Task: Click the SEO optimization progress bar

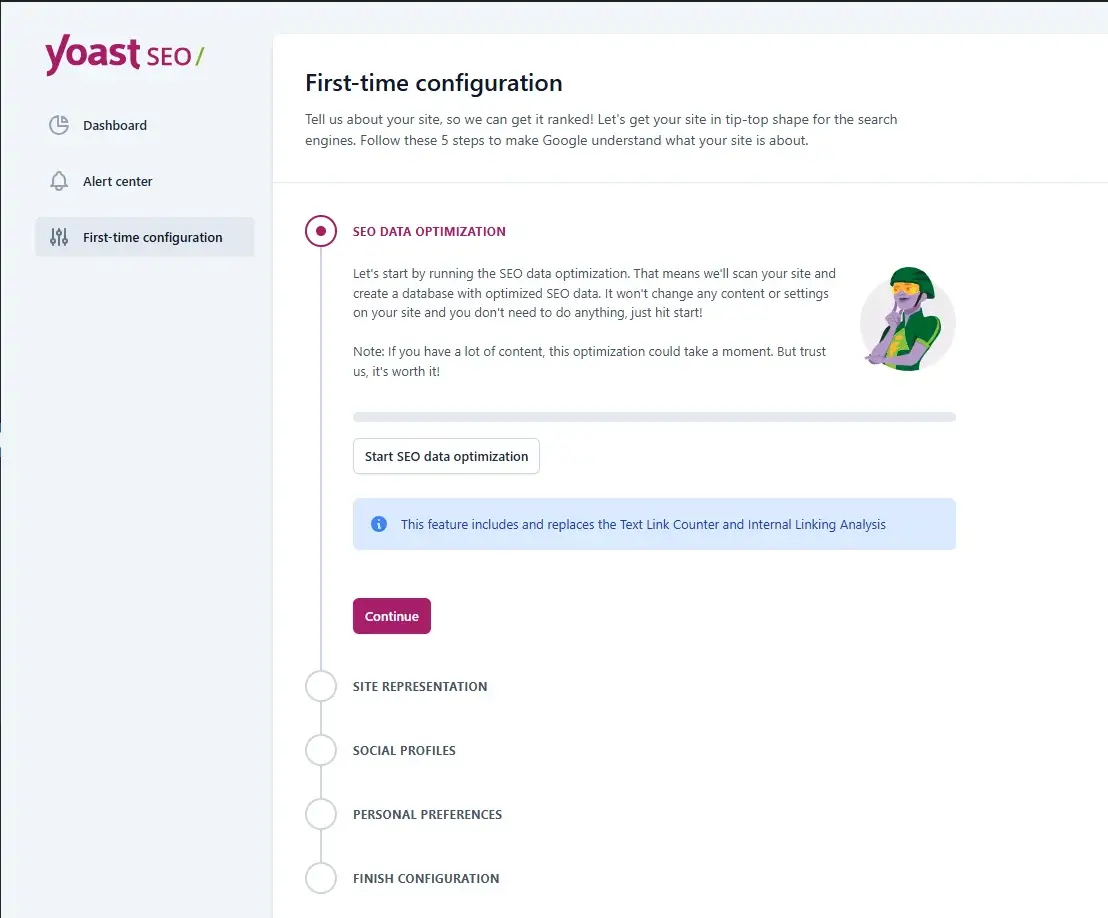Action: (x=654, y=417)
